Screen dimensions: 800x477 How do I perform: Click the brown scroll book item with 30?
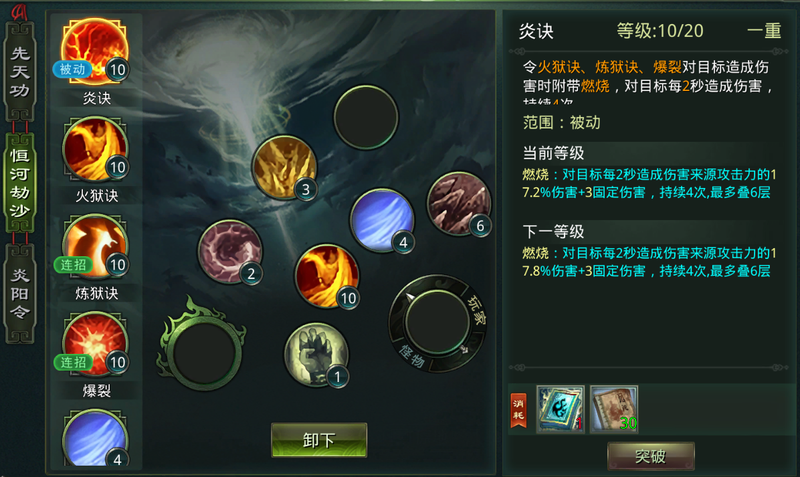coord(614,409)
